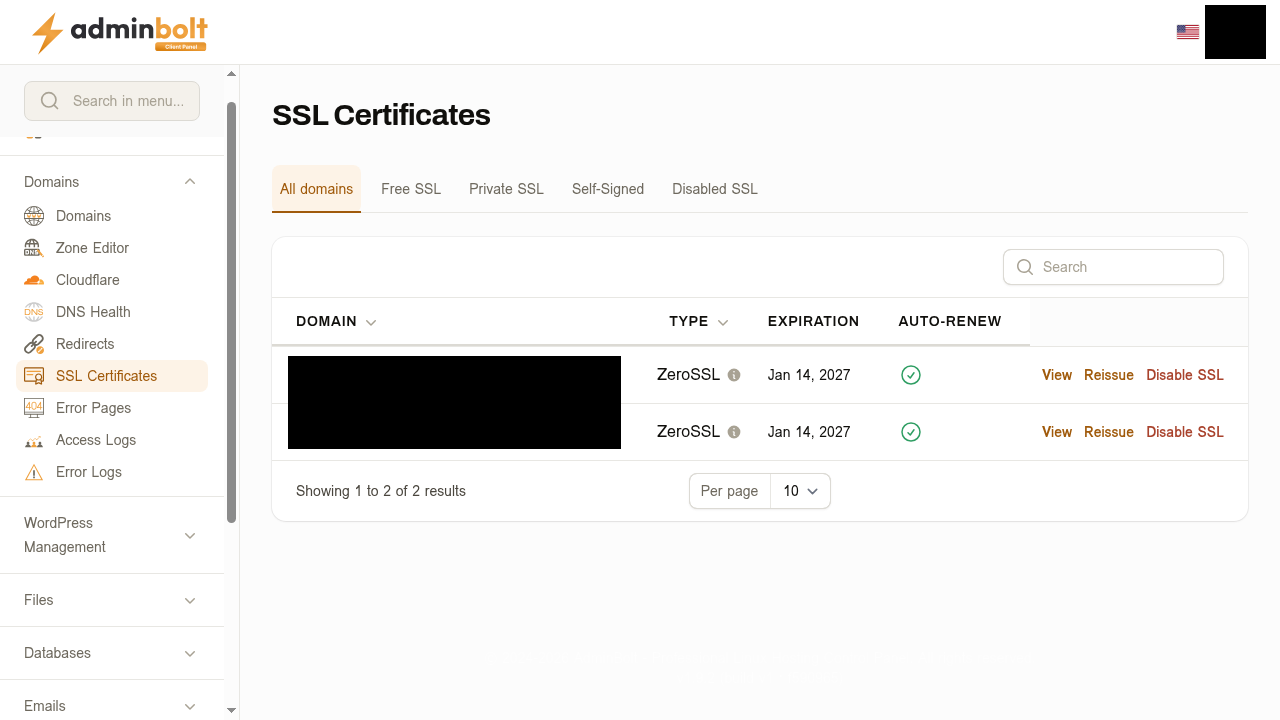Switch to the Private SSL tab
1280x720 pixels.
506,189
